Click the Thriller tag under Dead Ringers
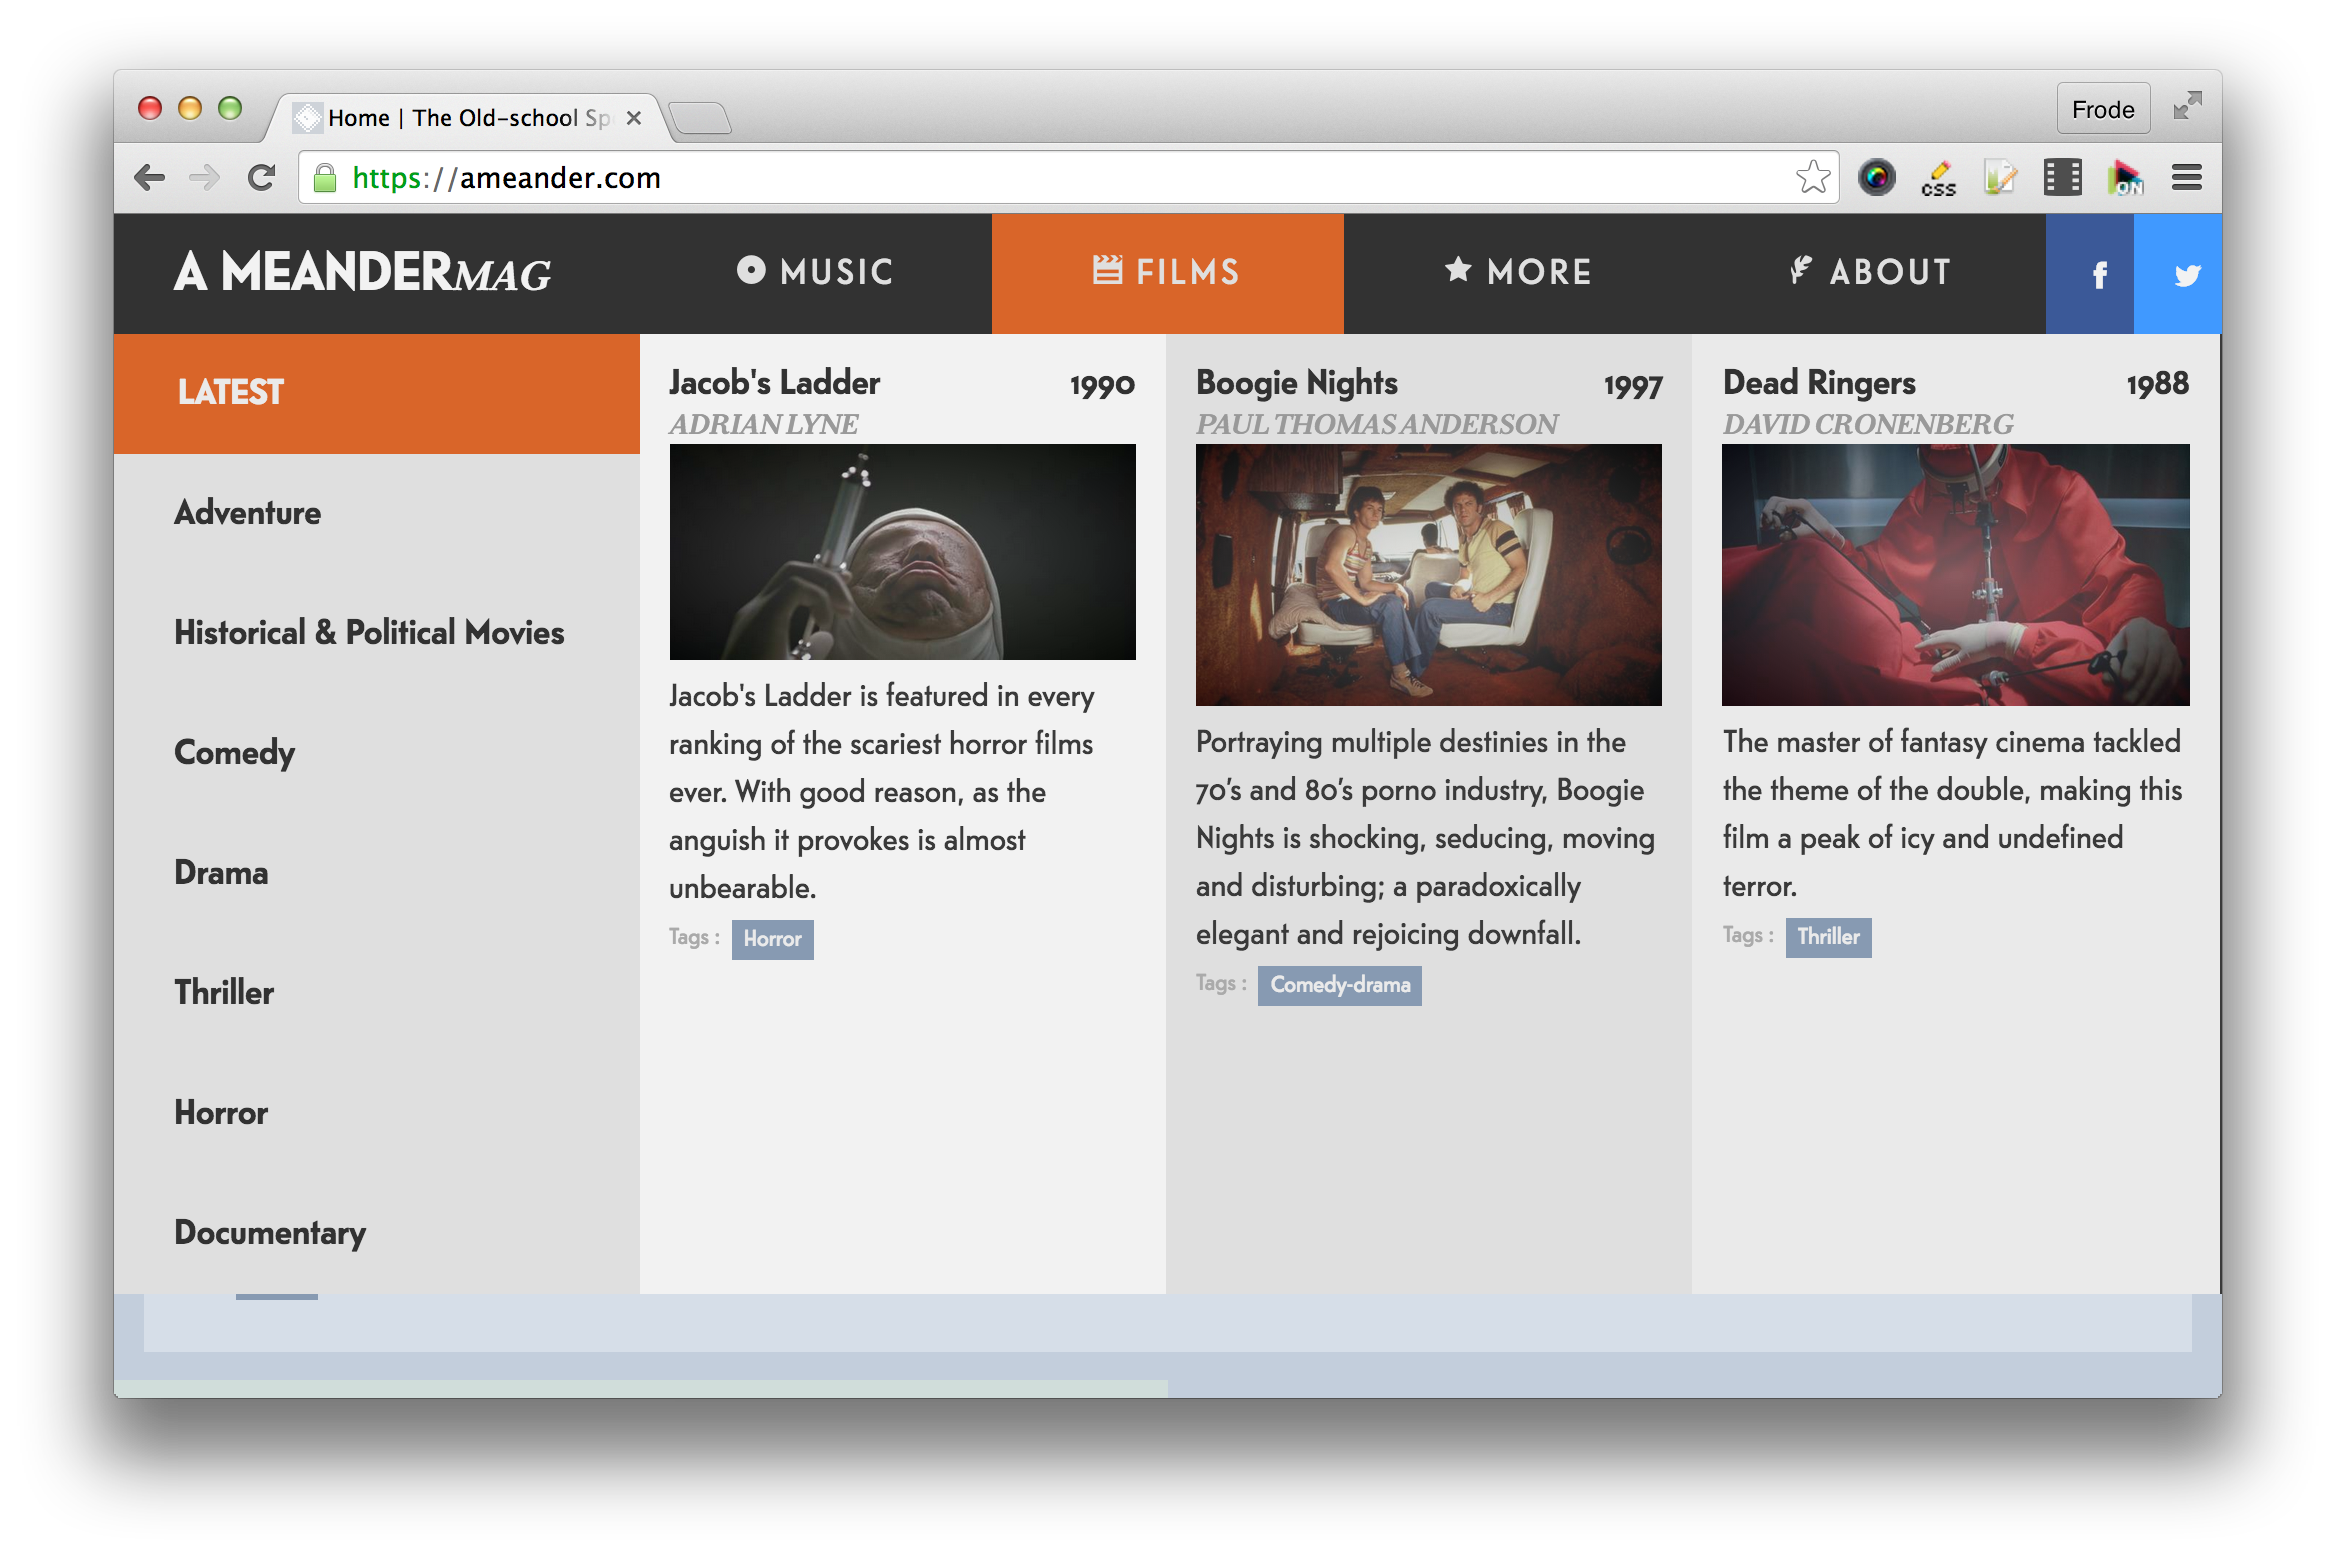The width and height of the screenshot is (2336, 1556). 1828,937
